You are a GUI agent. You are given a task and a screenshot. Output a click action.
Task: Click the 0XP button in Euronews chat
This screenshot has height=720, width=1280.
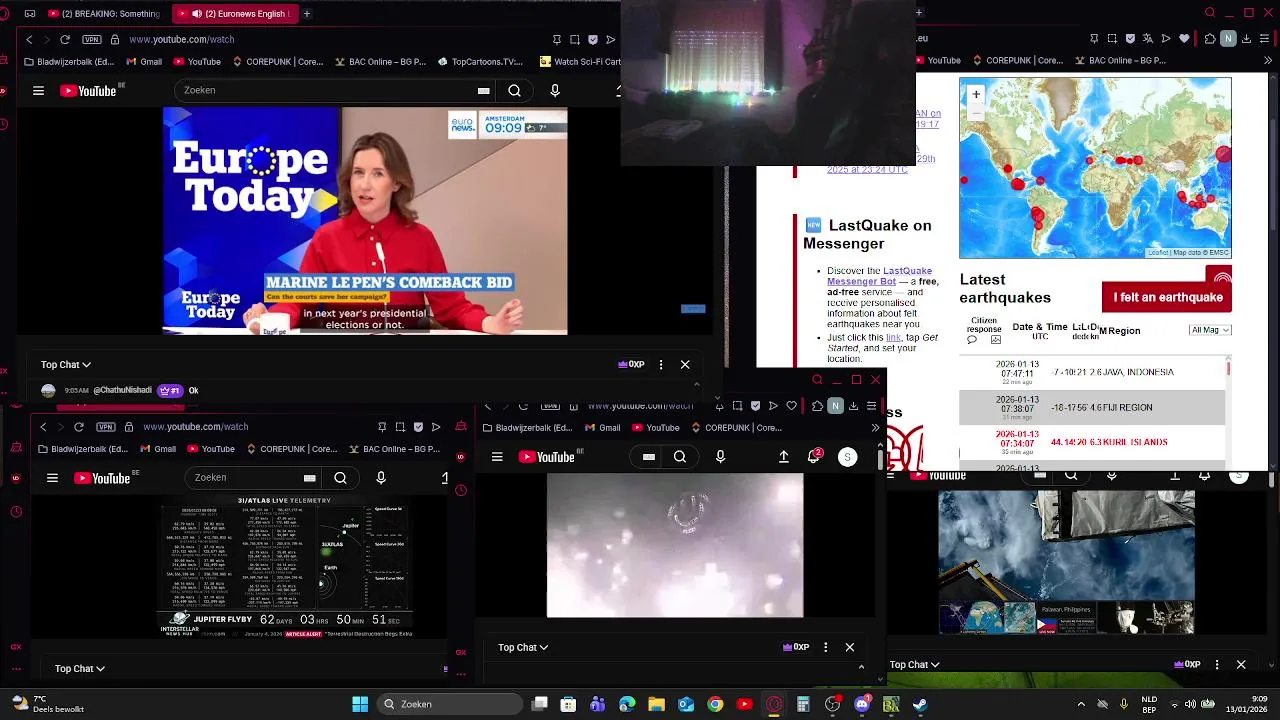631,364
